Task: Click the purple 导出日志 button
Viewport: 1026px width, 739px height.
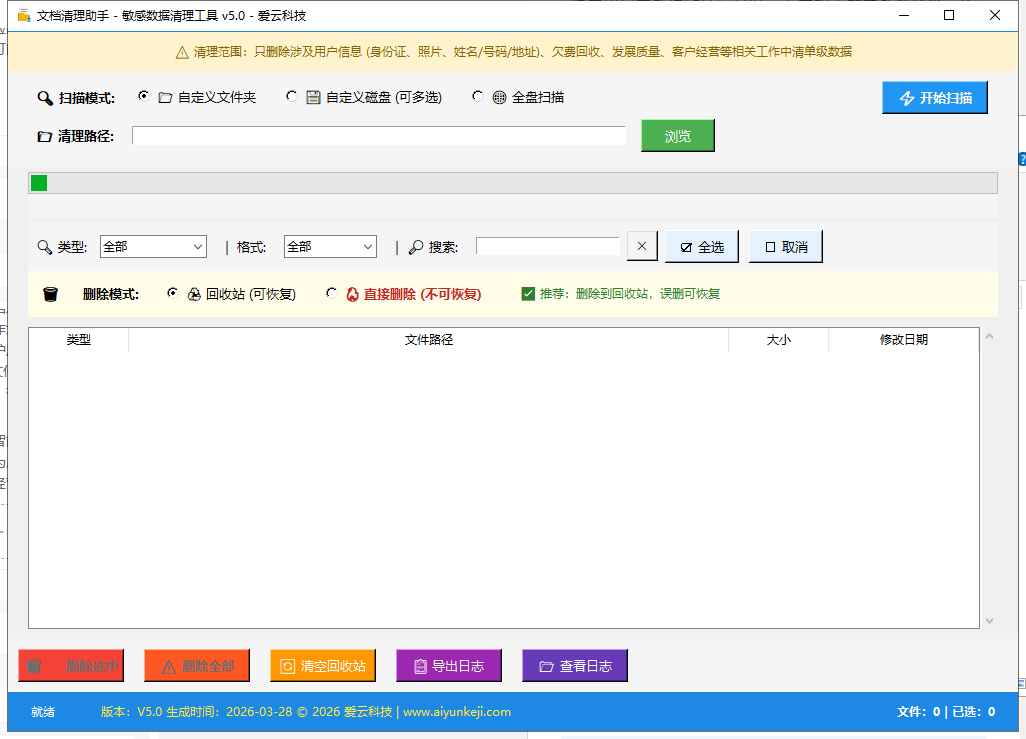Action: (x=449, y=666)
